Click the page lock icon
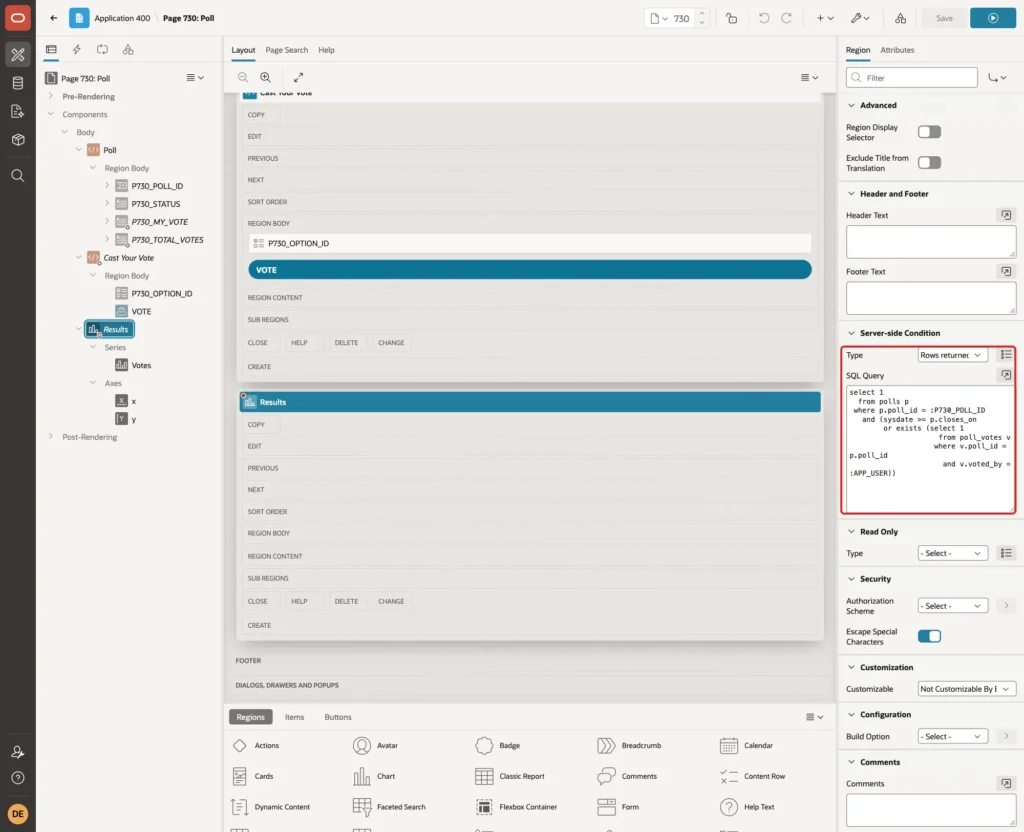This screenshot has height=832, width=1024. pyautogui.click(x=731, y=18)
